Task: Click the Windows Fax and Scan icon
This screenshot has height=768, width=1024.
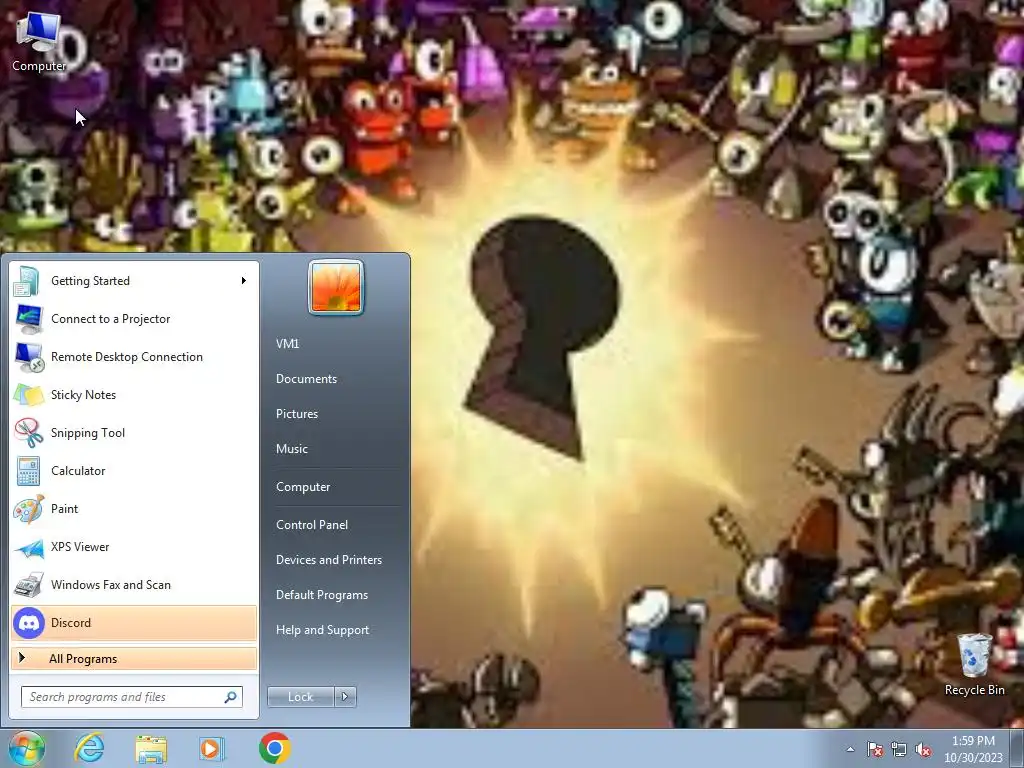Action: 28,584
